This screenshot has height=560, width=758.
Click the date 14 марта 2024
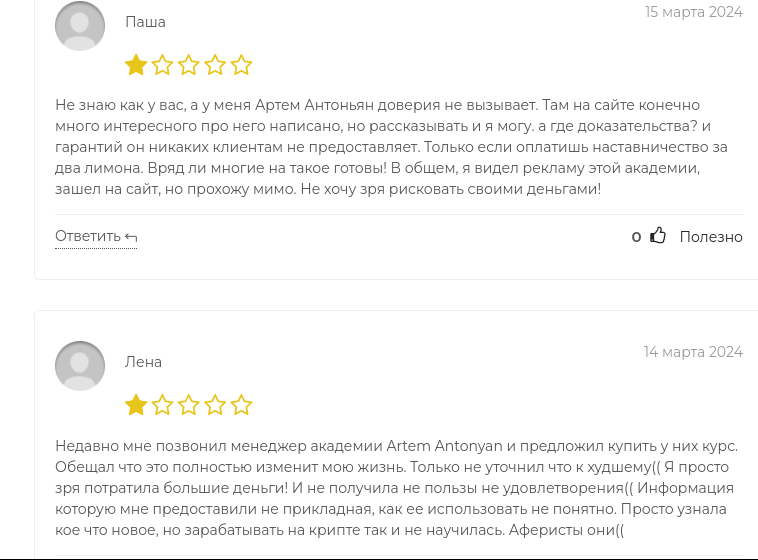click(x=693, y=352)
